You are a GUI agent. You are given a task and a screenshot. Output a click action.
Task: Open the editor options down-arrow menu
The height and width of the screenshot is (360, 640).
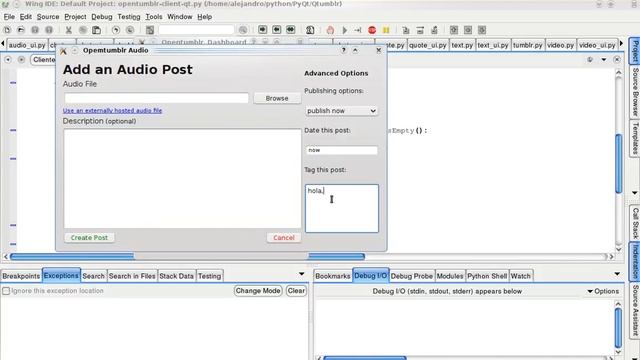604,60
